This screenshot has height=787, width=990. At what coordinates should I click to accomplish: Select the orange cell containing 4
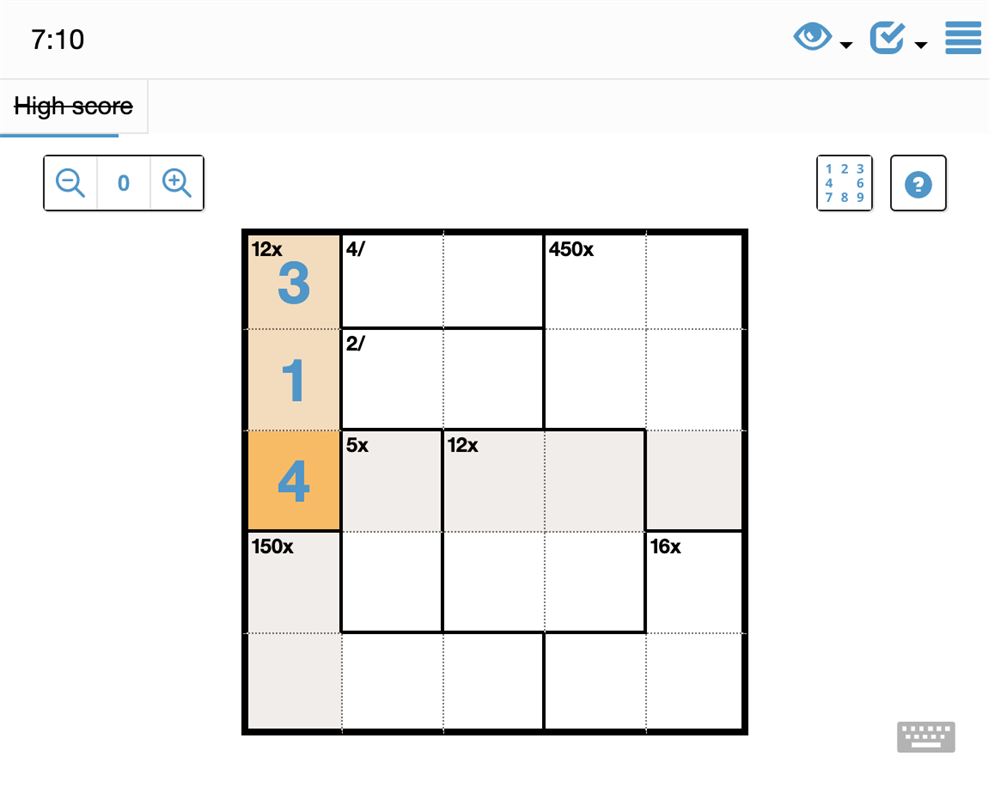tap(292, 480)
